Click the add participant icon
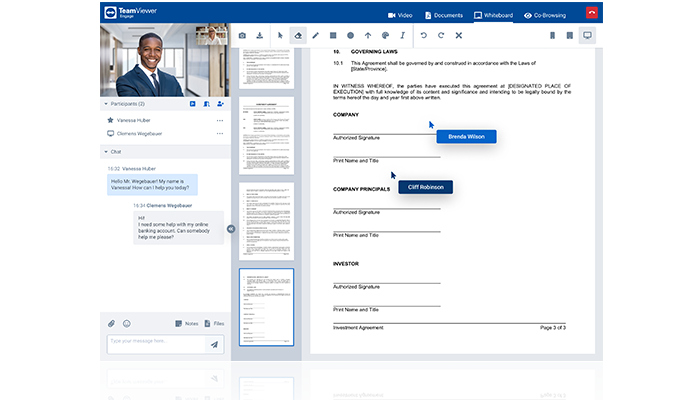Viewport: 700px width, 400px height. (x=220, y=104)
